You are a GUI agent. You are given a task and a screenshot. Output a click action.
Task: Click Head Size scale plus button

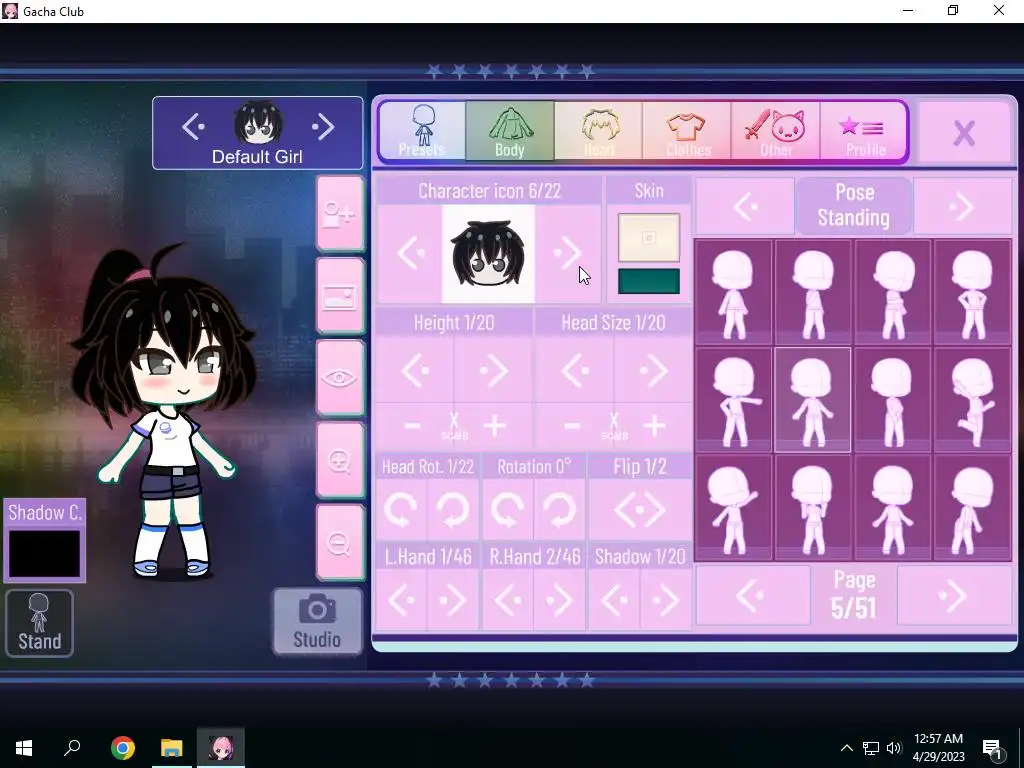[654, 426]
